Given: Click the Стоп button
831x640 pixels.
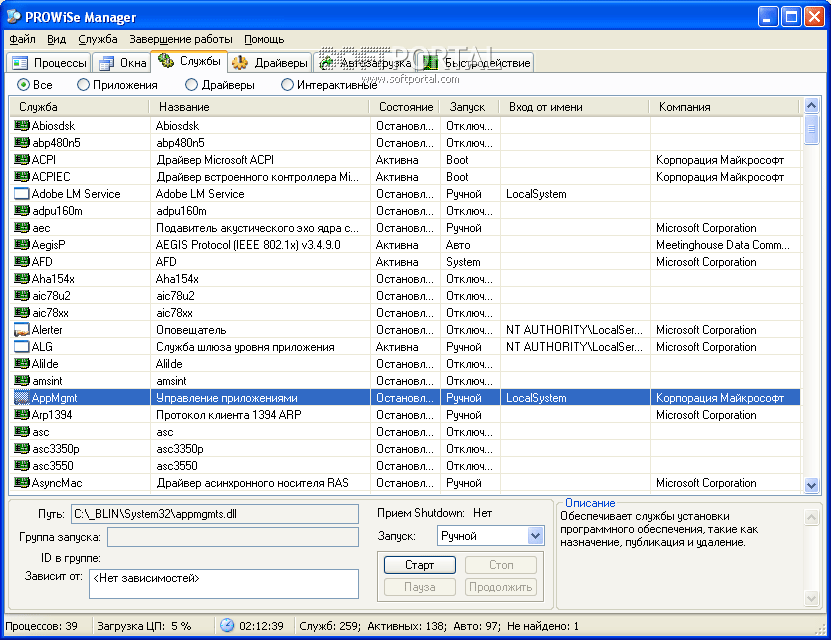Looking at the screenshot, I should point(501,565).
